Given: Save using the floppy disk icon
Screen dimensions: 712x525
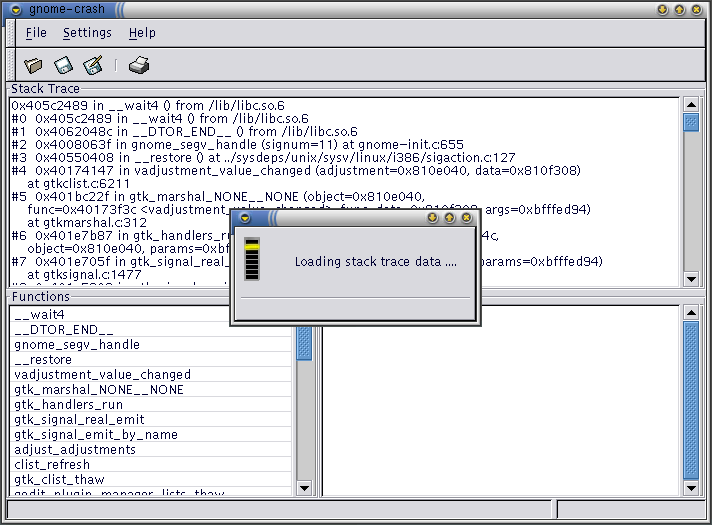Looking at the screenshot, I should (x=63, y=65).
